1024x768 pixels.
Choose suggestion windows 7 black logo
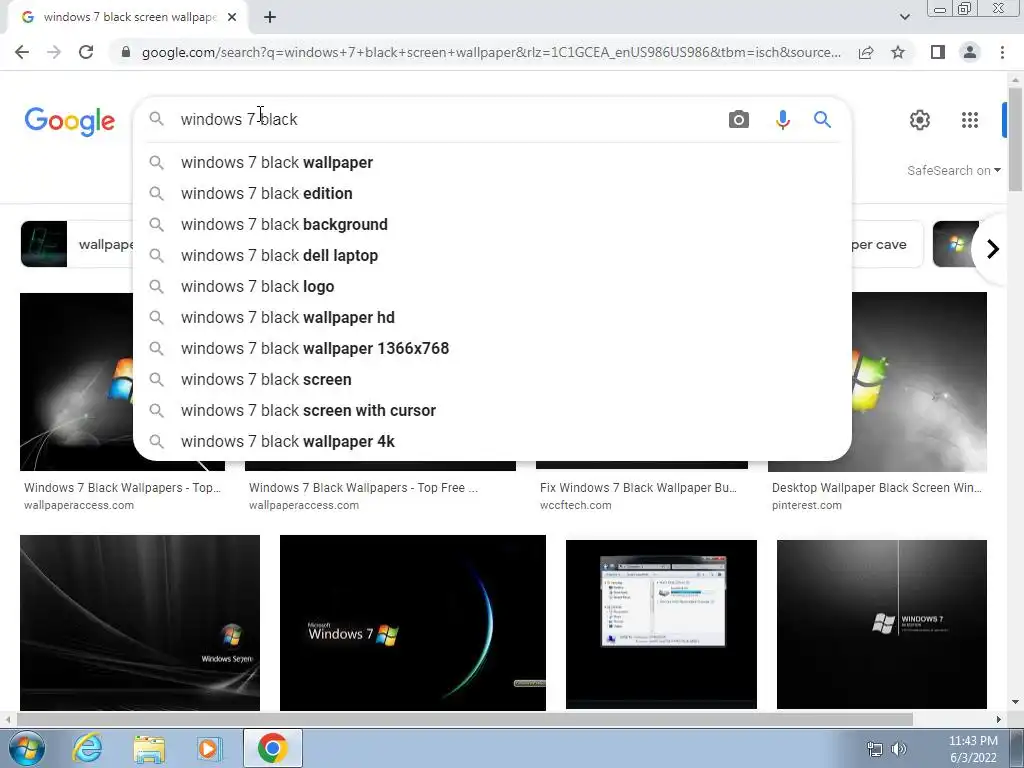[x=492, y=287]
